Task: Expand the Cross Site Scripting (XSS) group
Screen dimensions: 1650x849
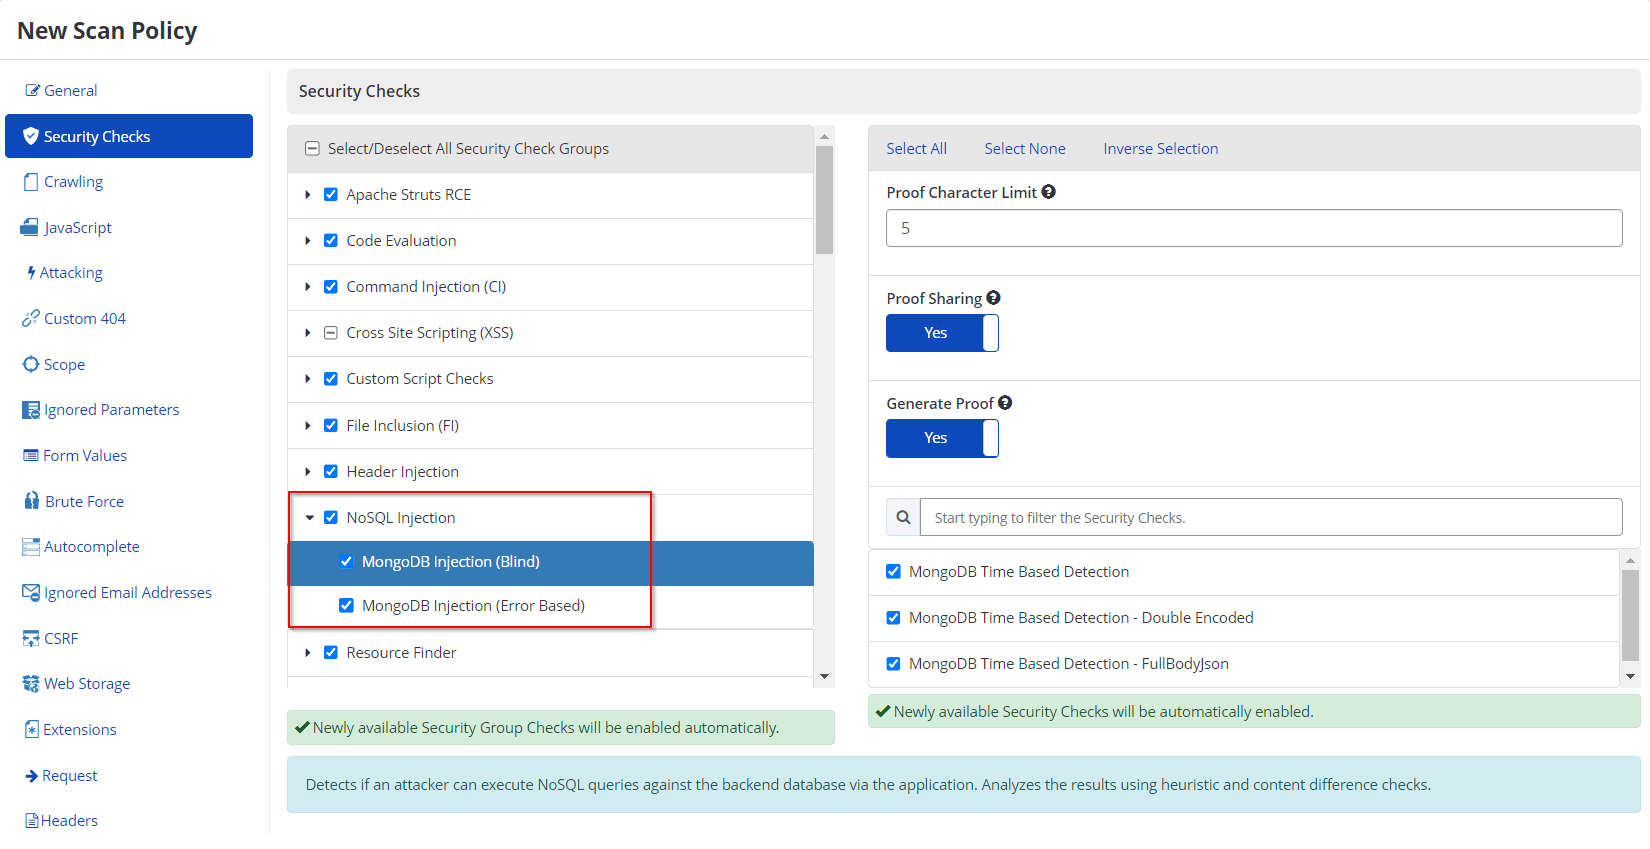Action: pyautogui.click(x=308, y=333)
